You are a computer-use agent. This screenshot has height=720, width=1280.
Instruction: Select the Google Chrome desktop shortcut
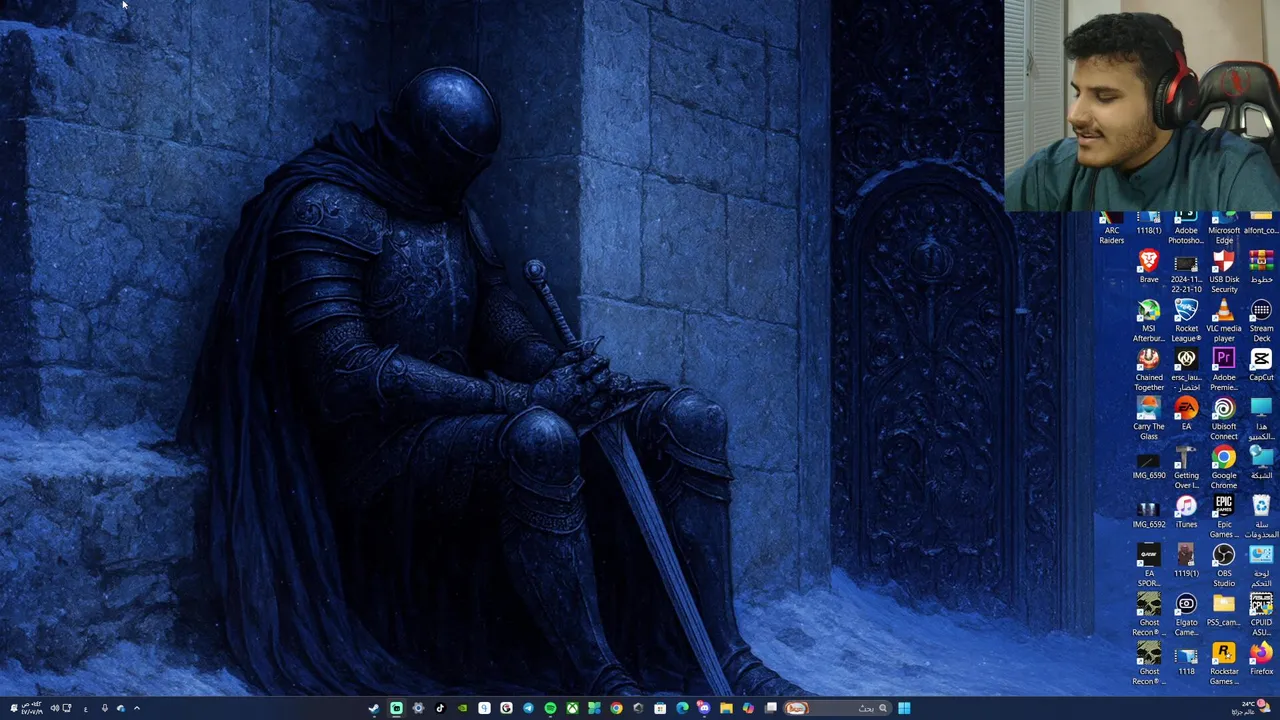tap(1224, 468)
